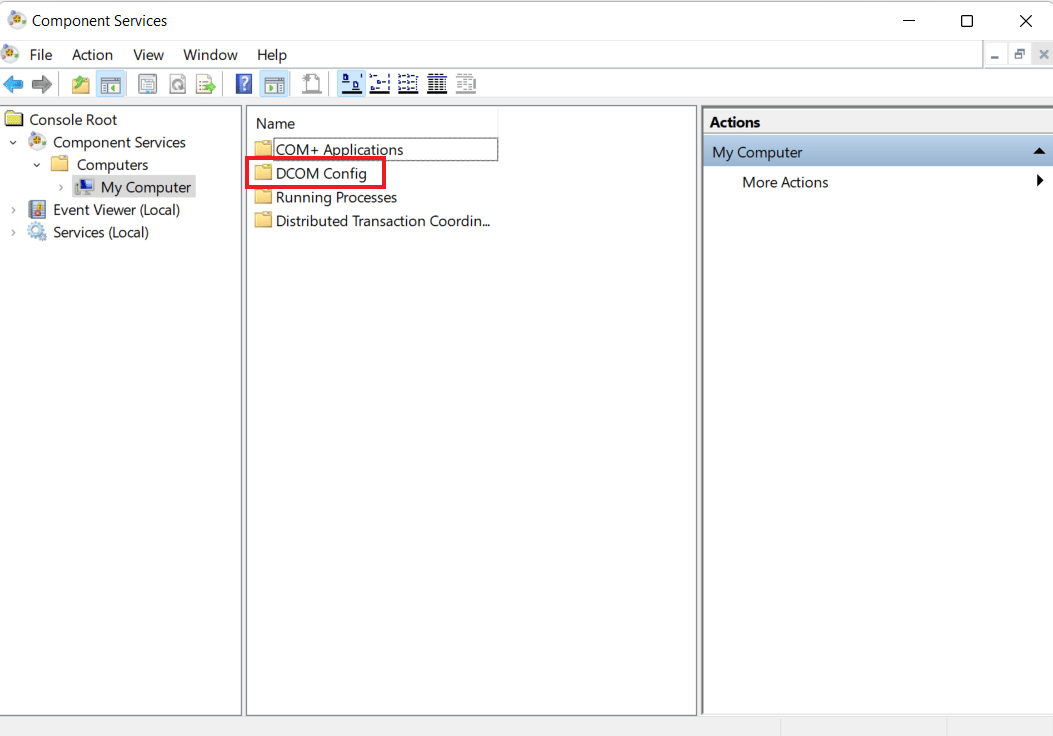The image size is (1053, 736).
Task: Switch to Small Icons view
Action: click(380, 84)
